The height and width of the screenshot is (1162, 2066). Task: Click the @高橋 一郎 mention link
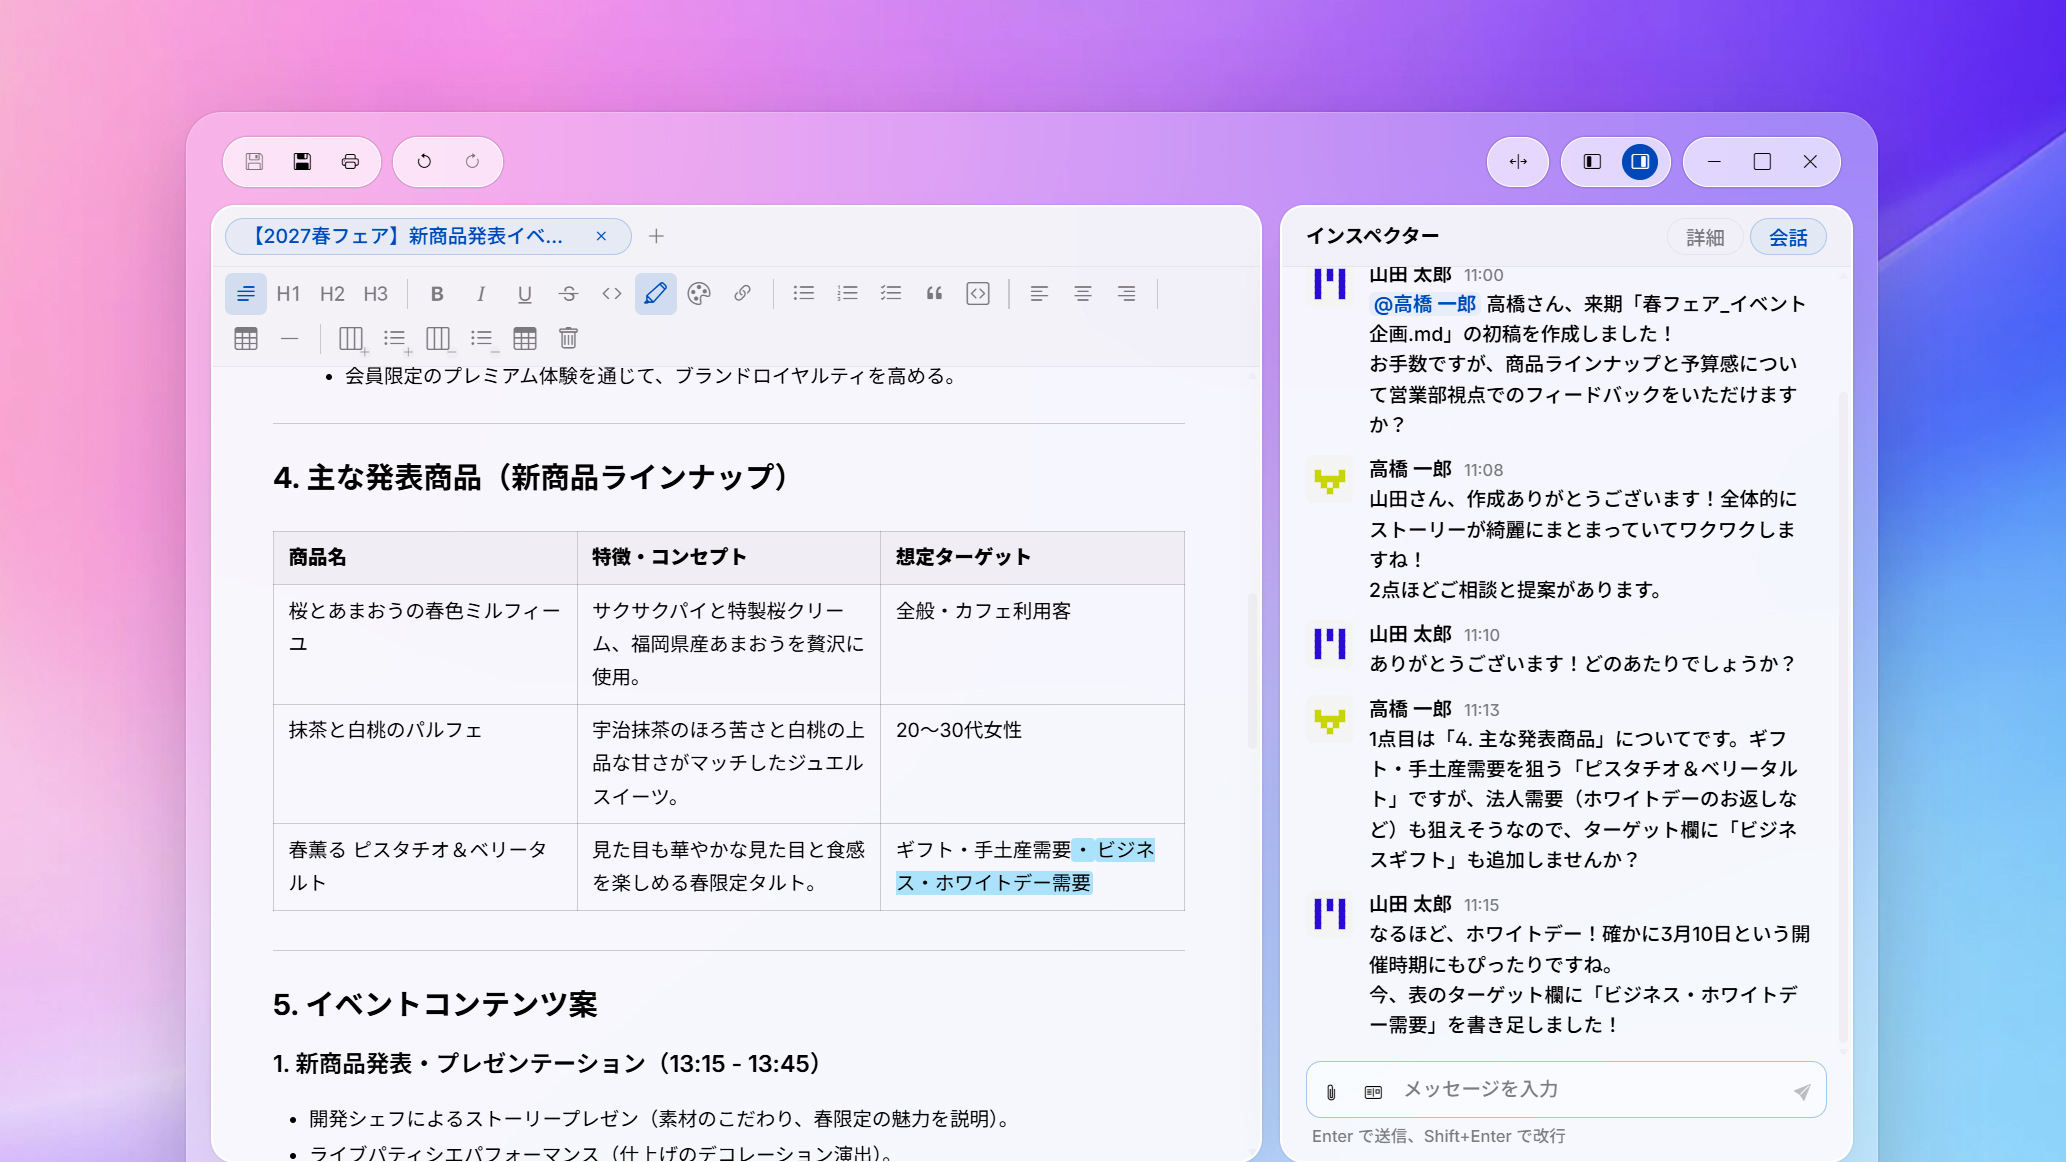[1424, 304]
